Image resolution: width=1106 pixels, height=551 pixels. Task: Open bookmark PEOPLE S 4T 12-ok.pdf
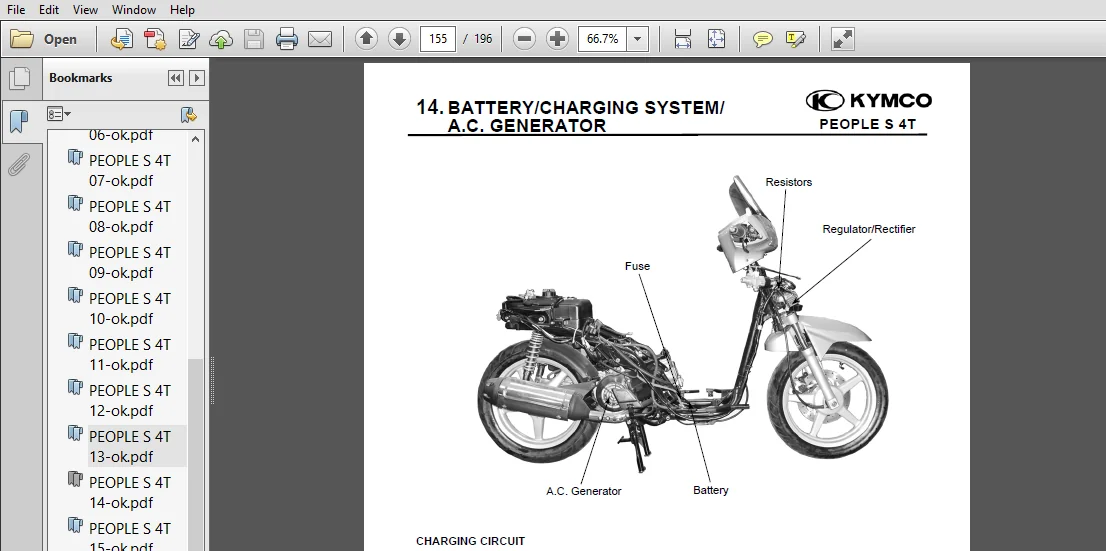click(130, 401)
